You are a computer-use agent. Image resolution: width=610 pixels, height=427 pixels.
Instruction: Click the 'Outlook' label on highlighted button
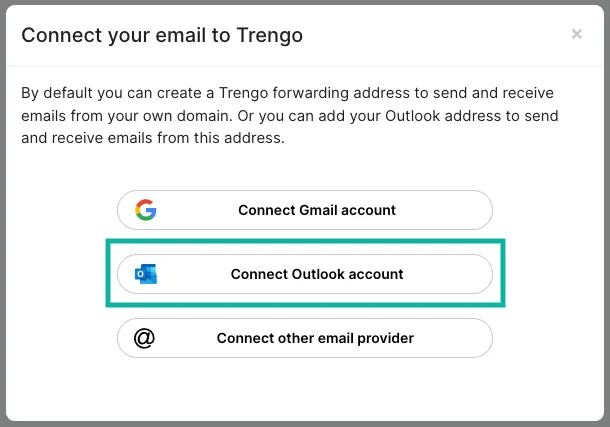pyautogui.click(x=318, y=274)
